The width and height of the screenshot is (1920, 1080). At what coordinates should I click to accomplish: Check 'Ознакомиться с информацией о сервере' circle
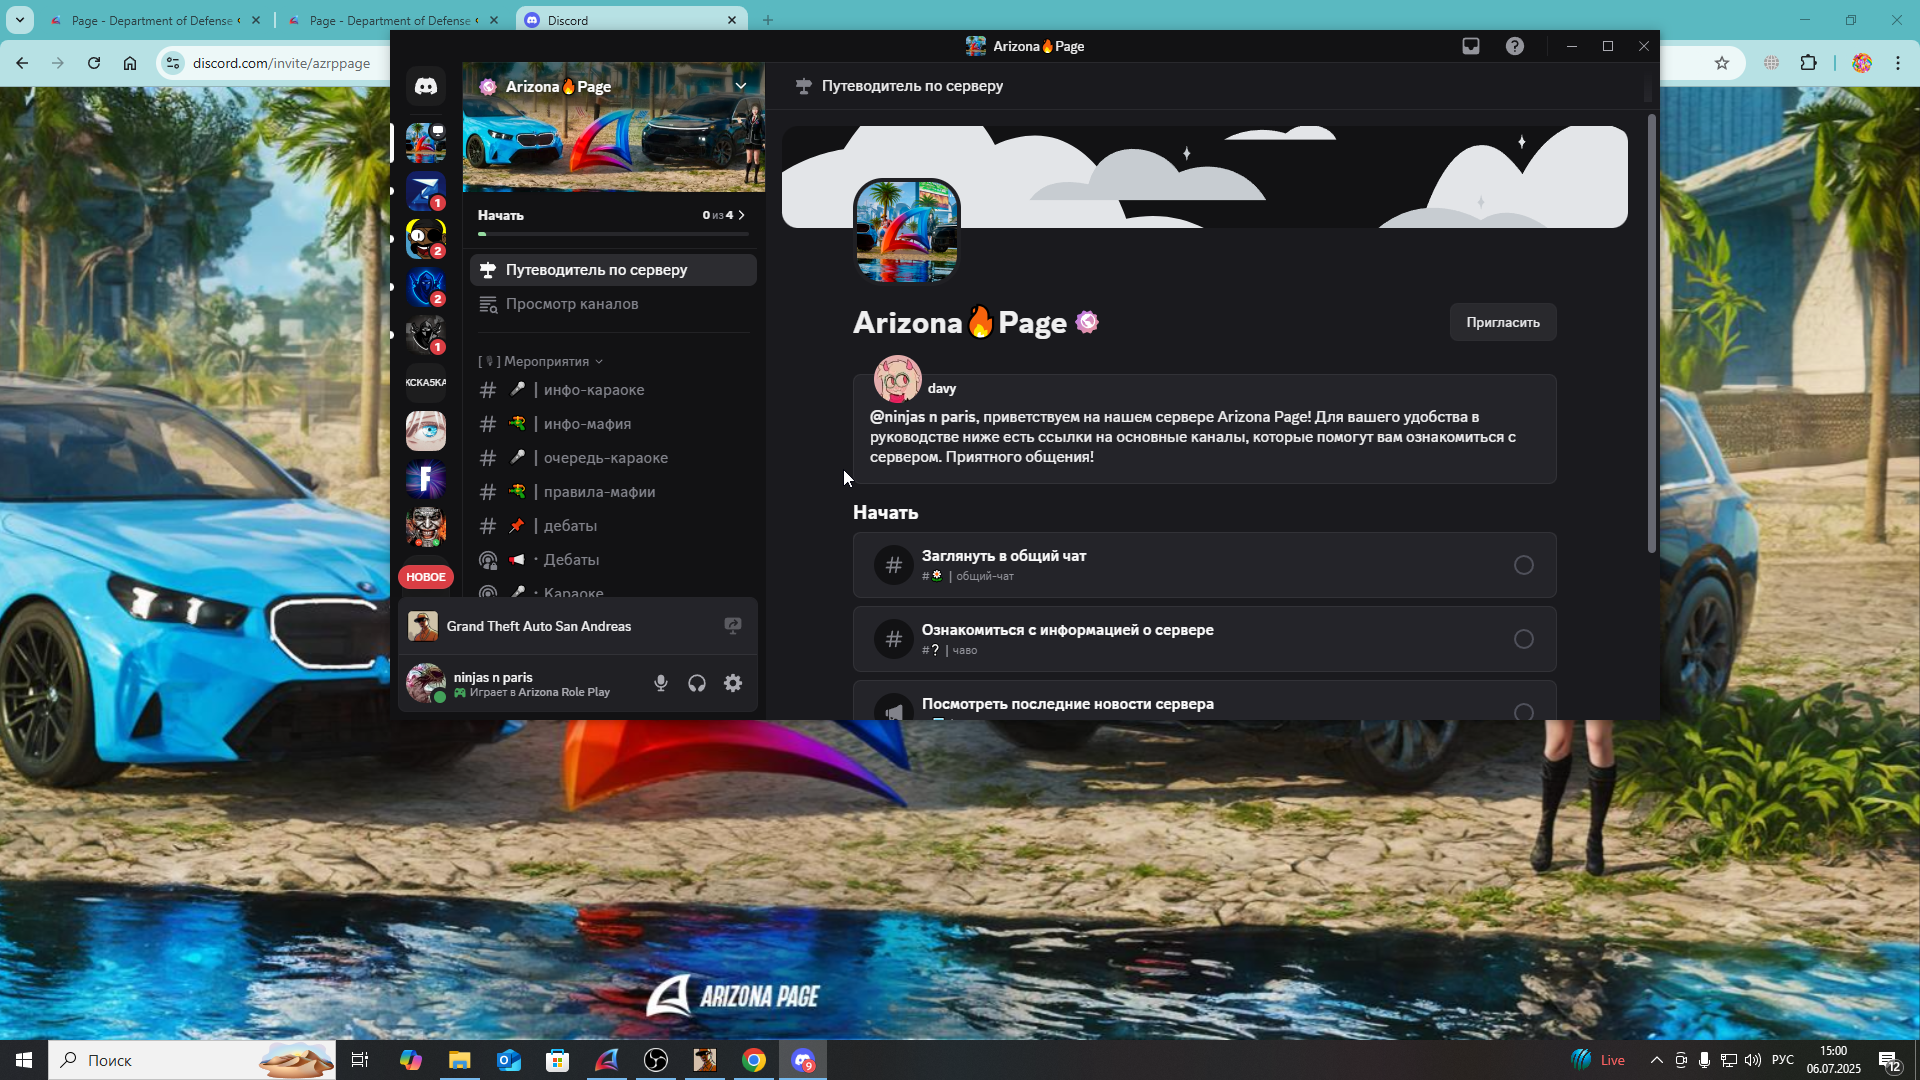coord(1523,639)
